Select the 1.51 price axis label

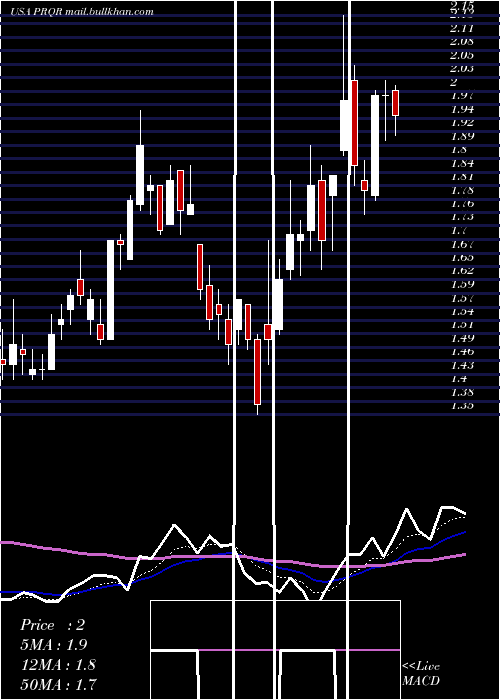[x=462, y=325]
